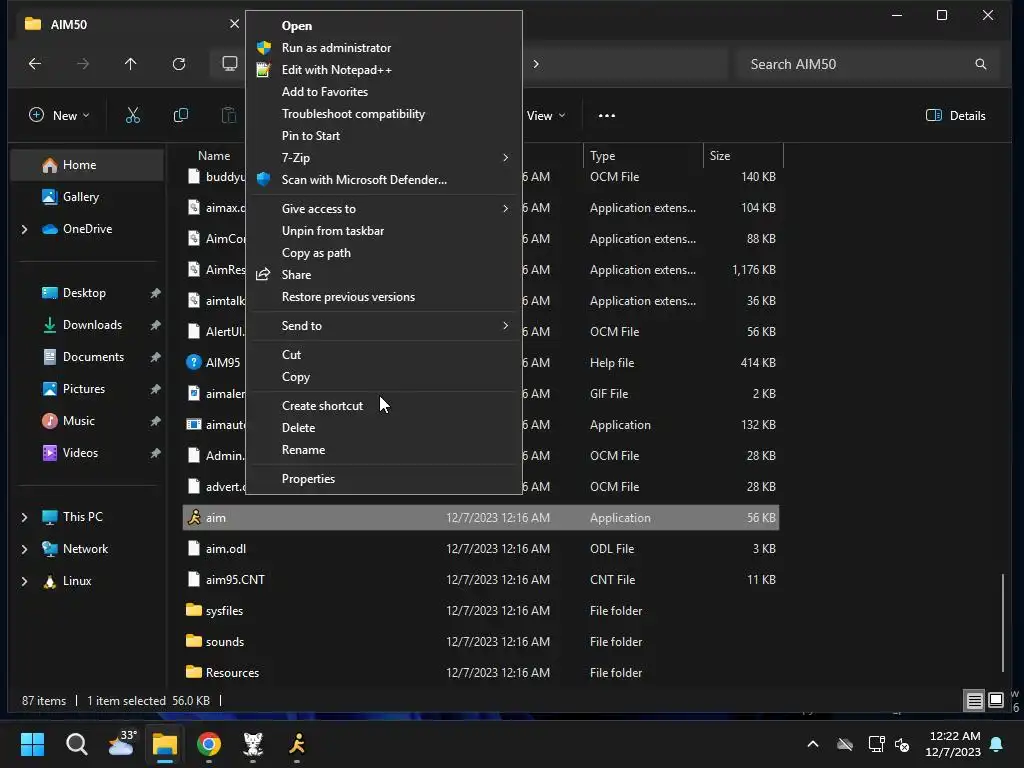Image resolution: width=1024 pixels, height=768 pixels.
Task: Open Properties from the context menu
Action: (384, 479)
